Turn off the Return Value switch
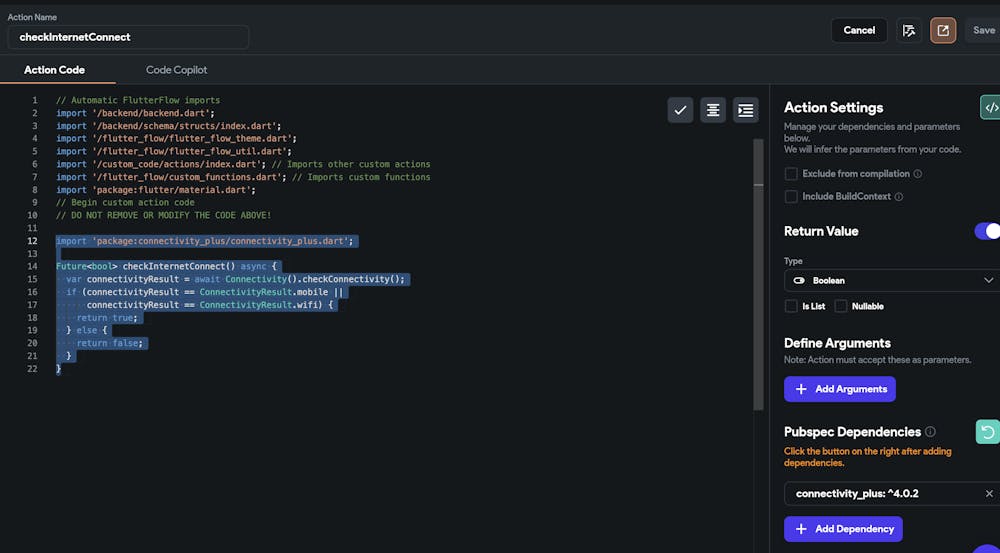Screen dimensions: 1000x553 pyautogui.click(x=986, y=231)
